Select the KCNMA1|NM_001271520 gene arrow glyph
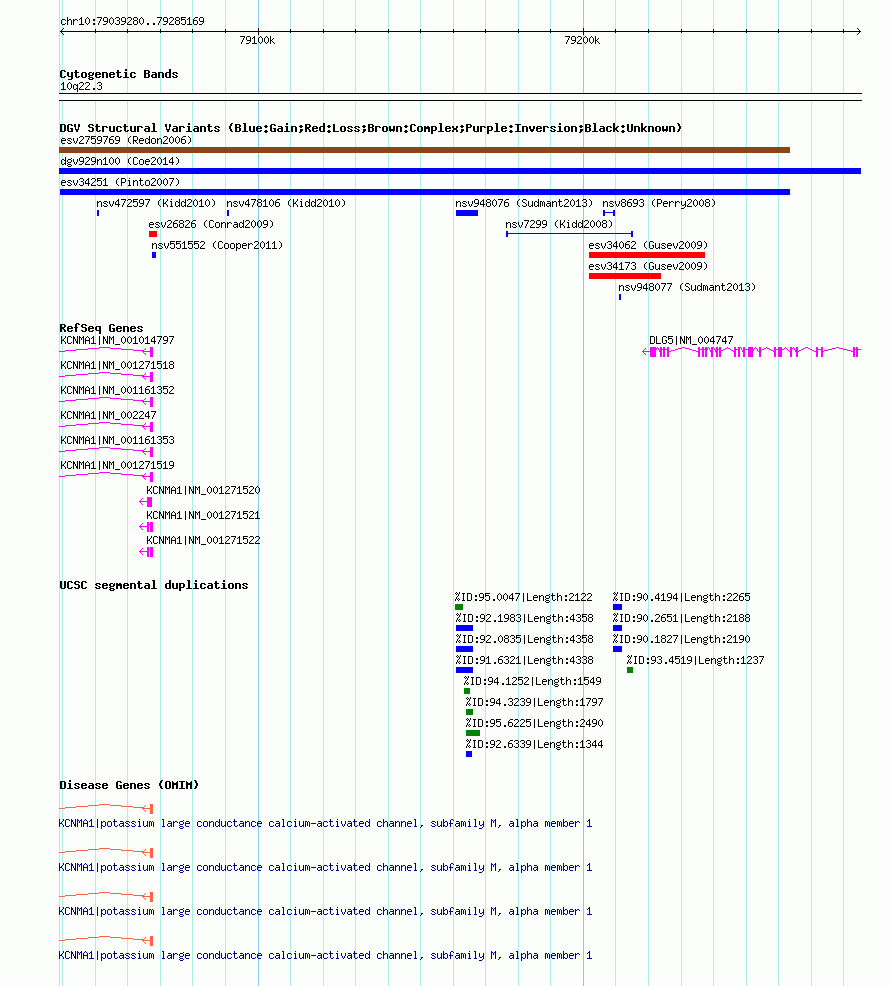890x986 pixels. click(x=146, y=502)
